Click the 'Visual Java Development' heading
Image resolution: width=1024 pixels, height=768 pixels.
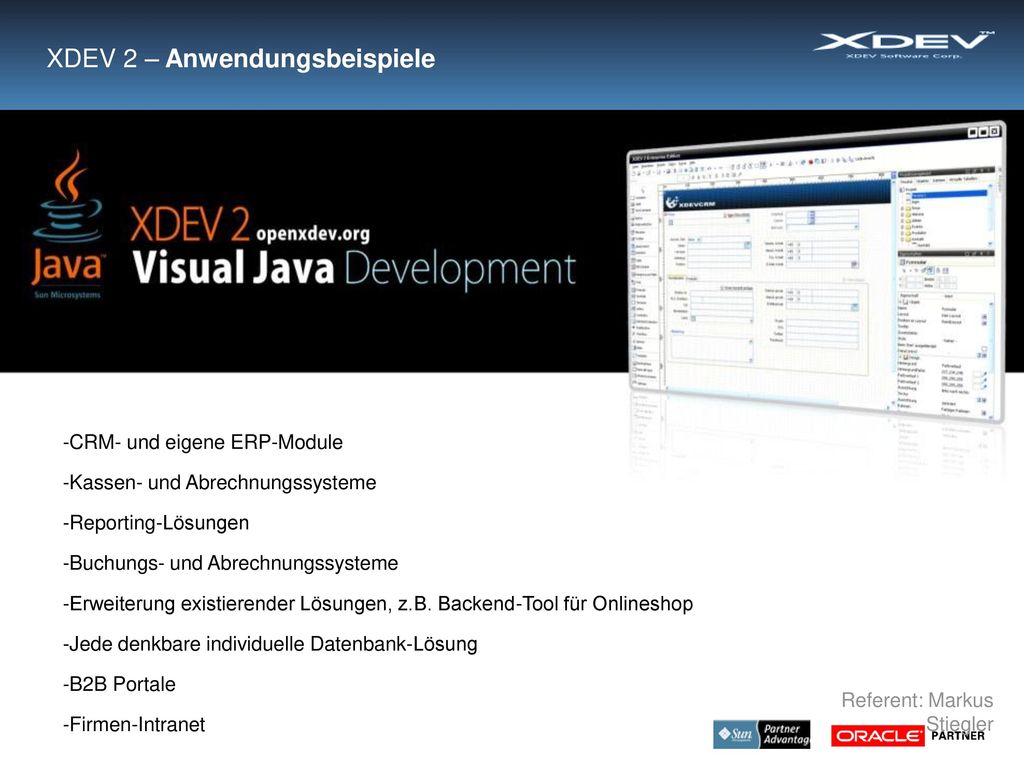pos(354,268)
